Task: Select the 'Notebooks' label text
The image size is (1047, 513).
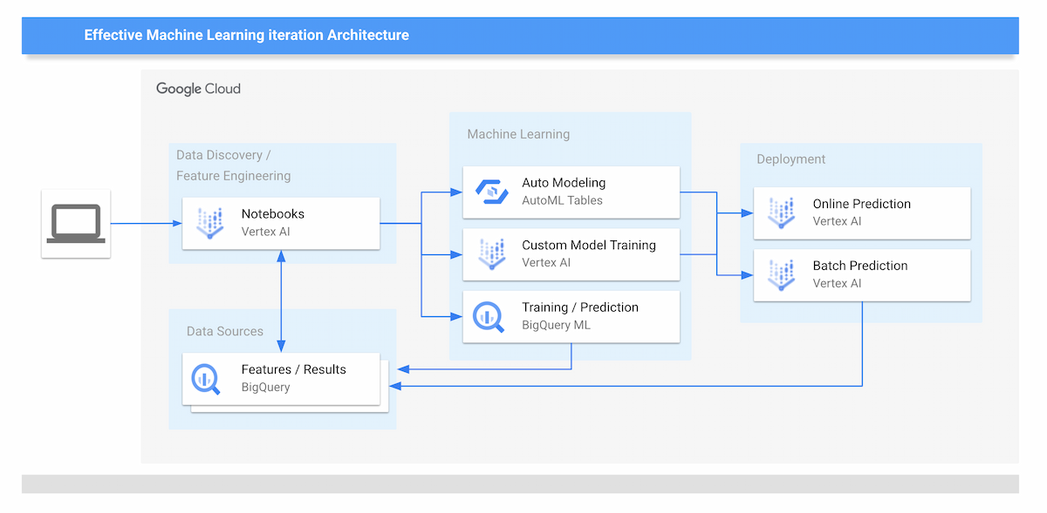Action: 272,214
